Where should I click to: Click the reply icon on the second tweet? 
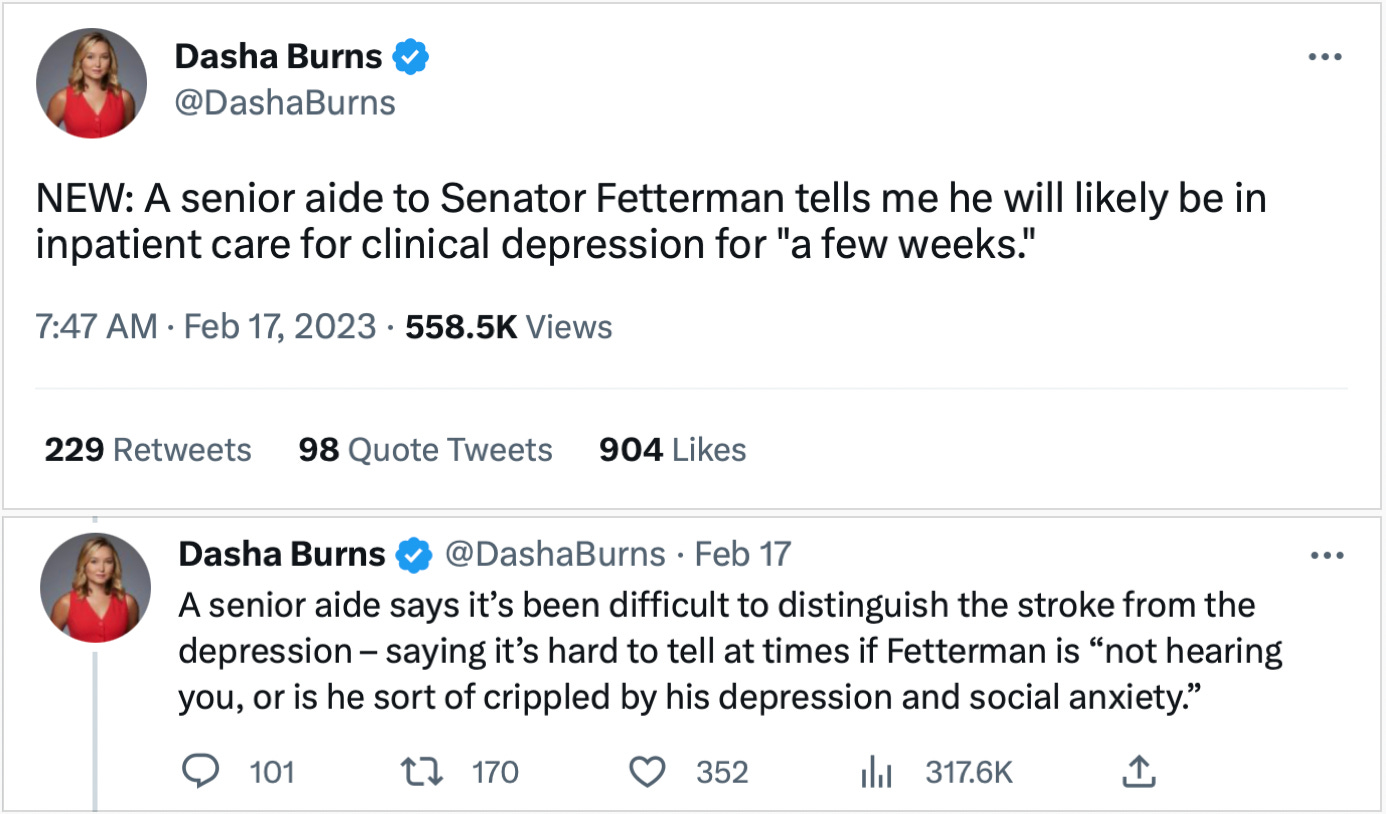tap(205, 772)
